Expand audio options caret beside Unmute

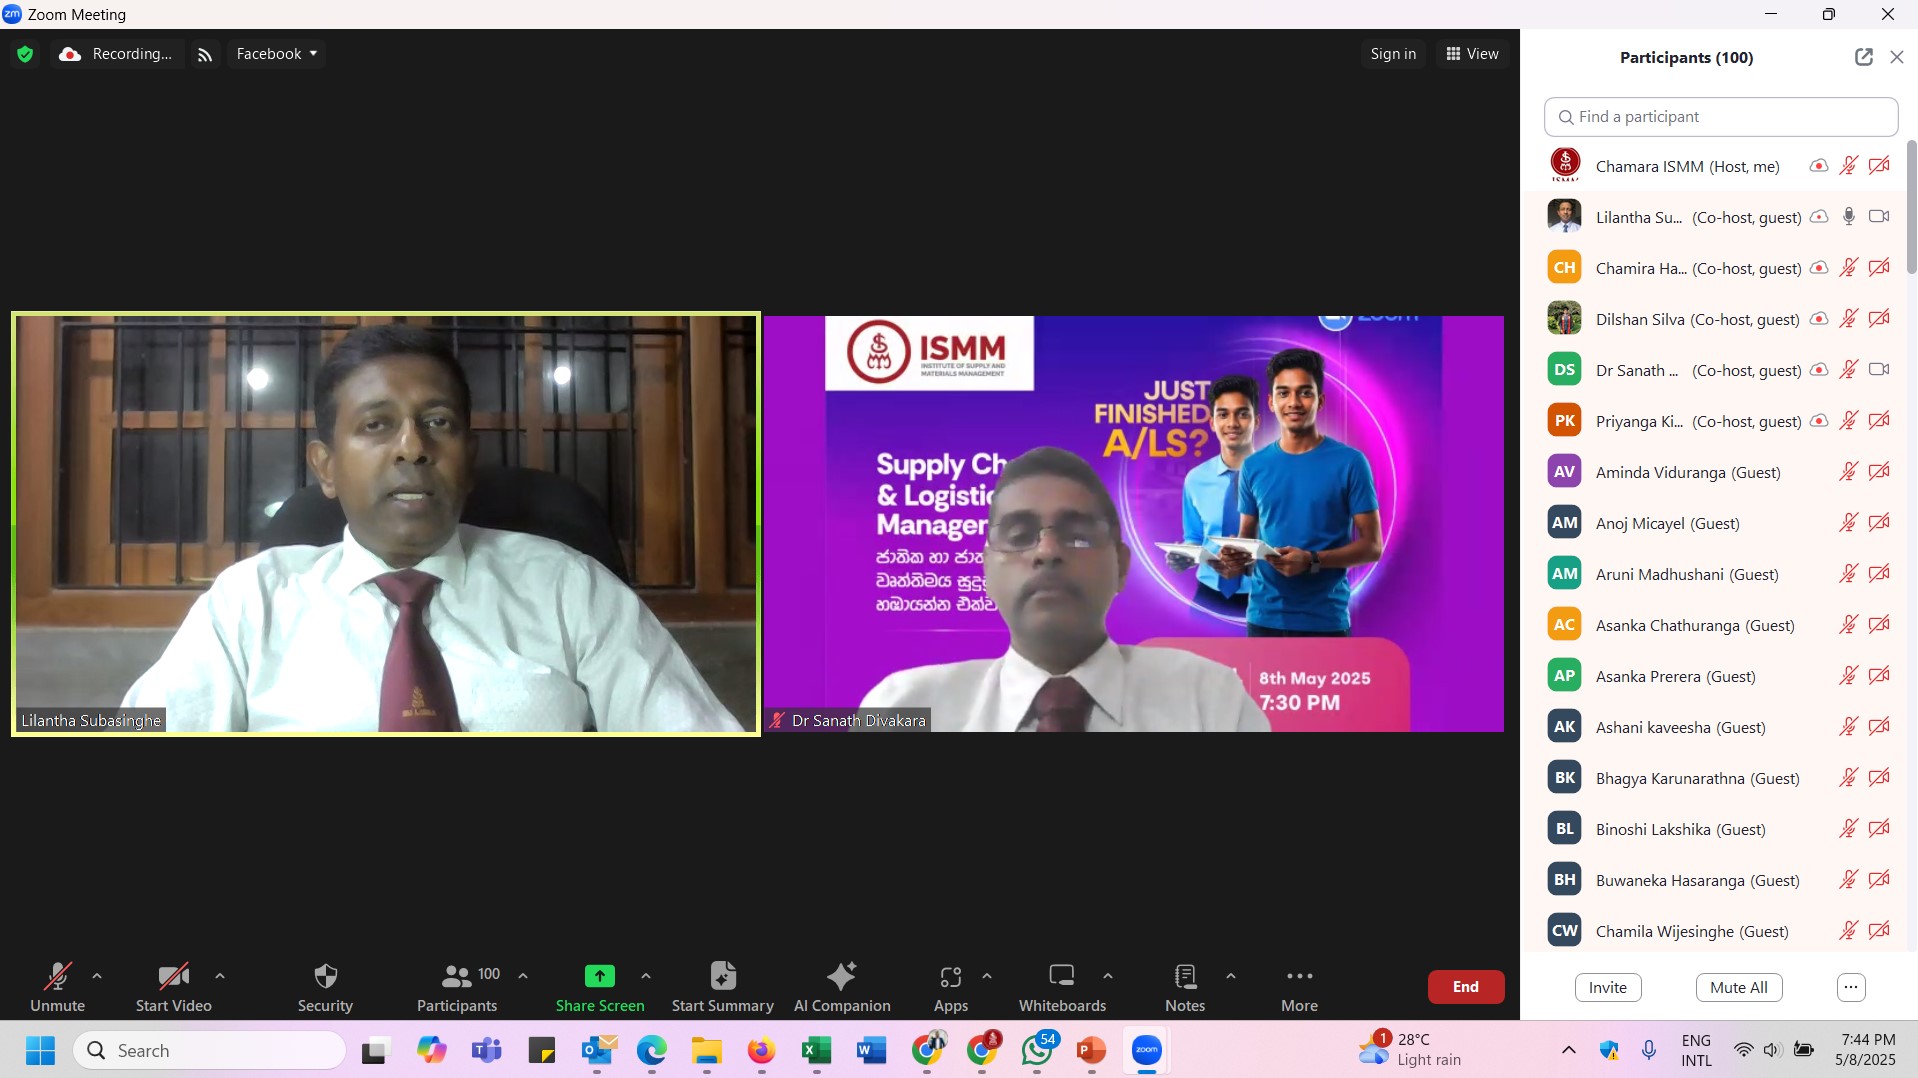pyautogui.click(x=97, y=976)
